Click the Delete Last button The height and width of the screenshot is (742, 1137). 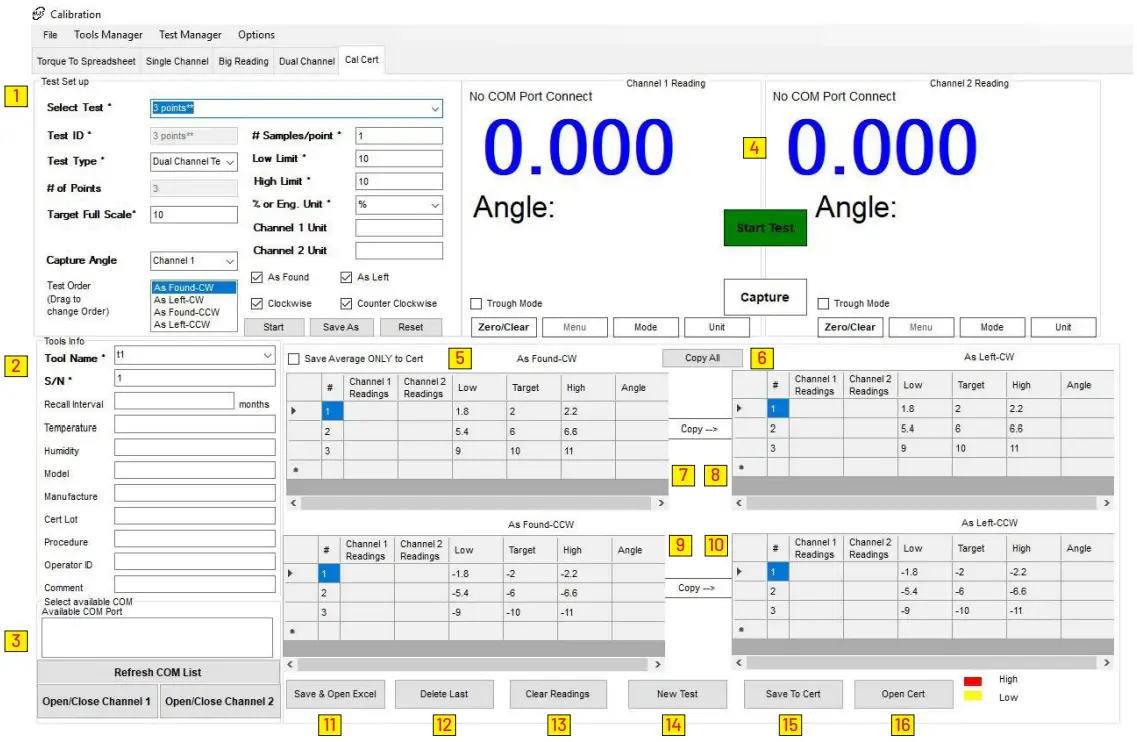point(444,694)
